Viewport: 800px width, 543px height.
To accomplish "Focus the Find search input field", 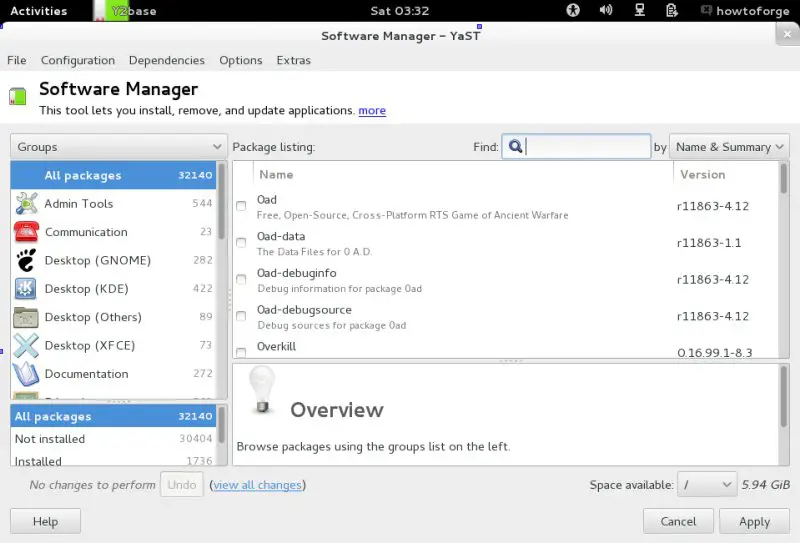I will (x=576, y=146).
